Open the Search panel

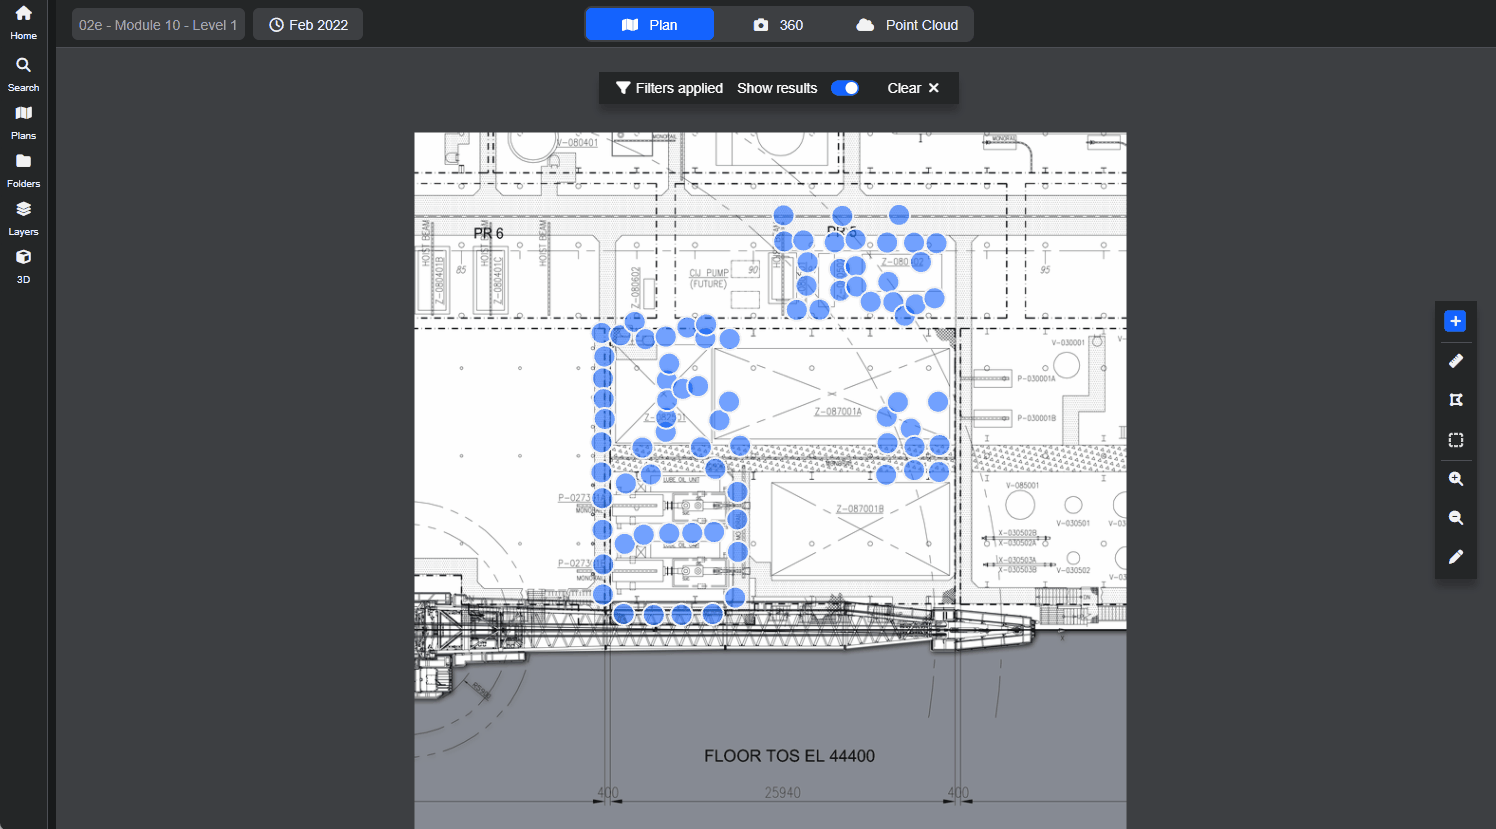(x=23, y=75)
